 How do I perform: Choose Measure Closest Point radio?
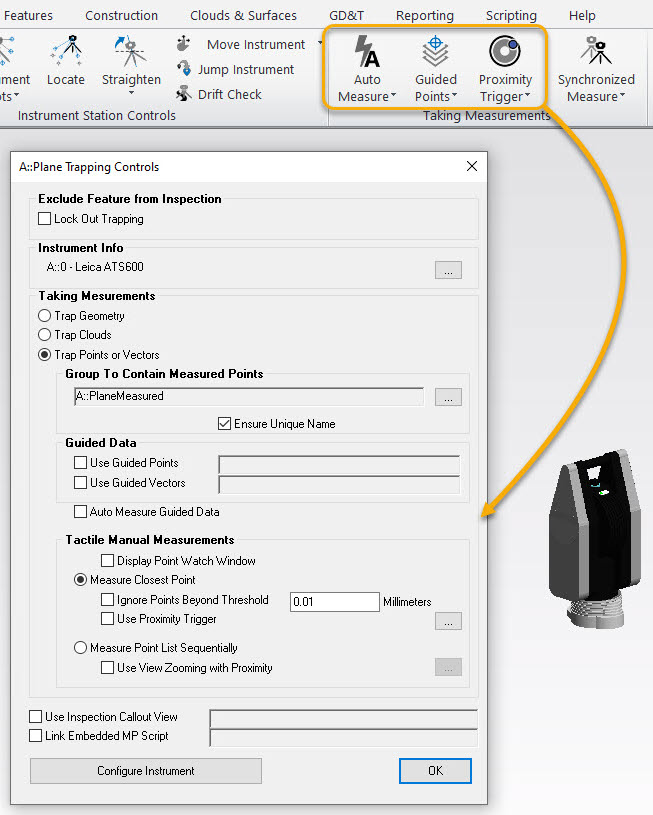pyautogui.click(x=81, y=580)
